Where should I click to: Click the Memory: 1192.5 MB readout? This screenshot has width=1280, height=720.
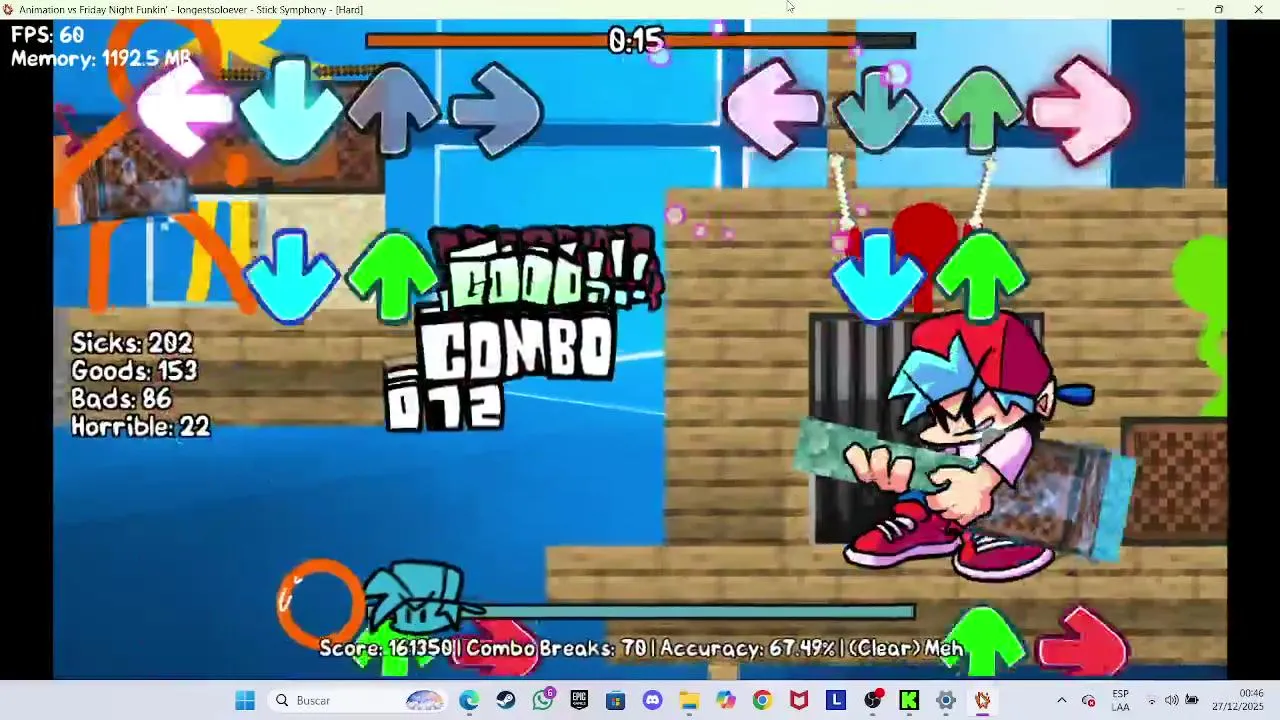(x=101, y=59)
